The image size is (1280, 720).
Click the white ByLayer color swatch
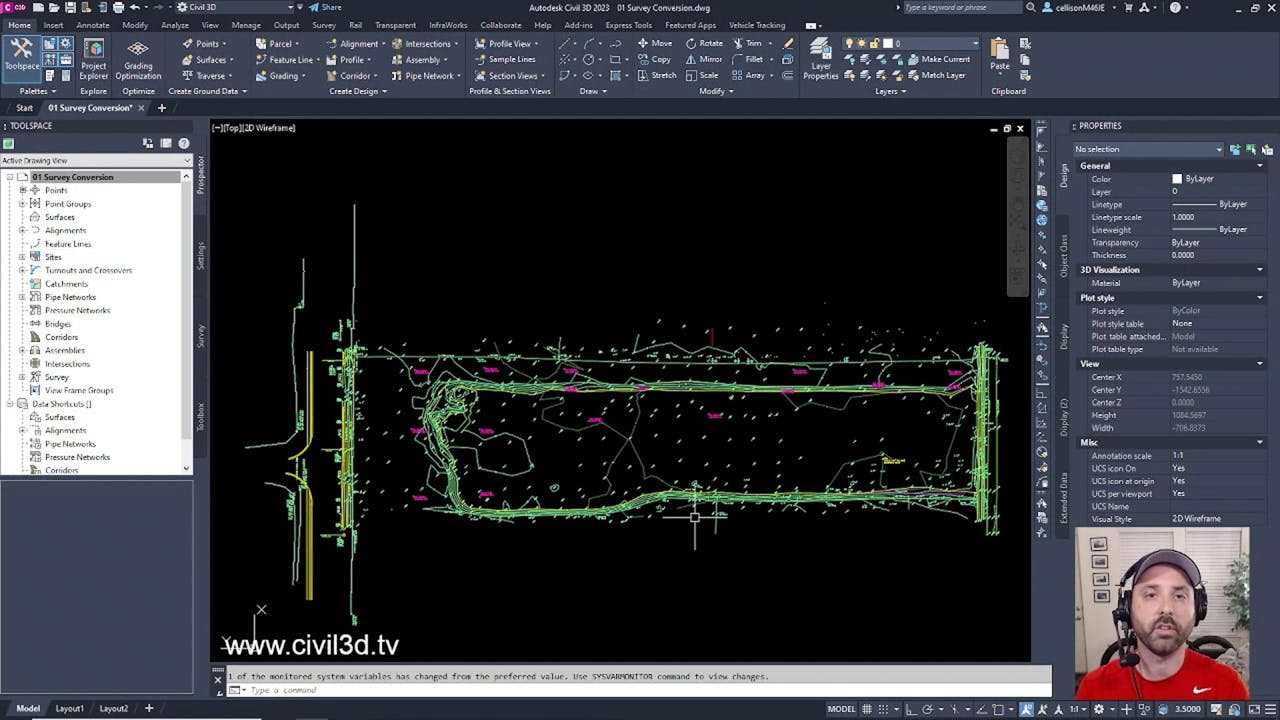pos(1177,179)
